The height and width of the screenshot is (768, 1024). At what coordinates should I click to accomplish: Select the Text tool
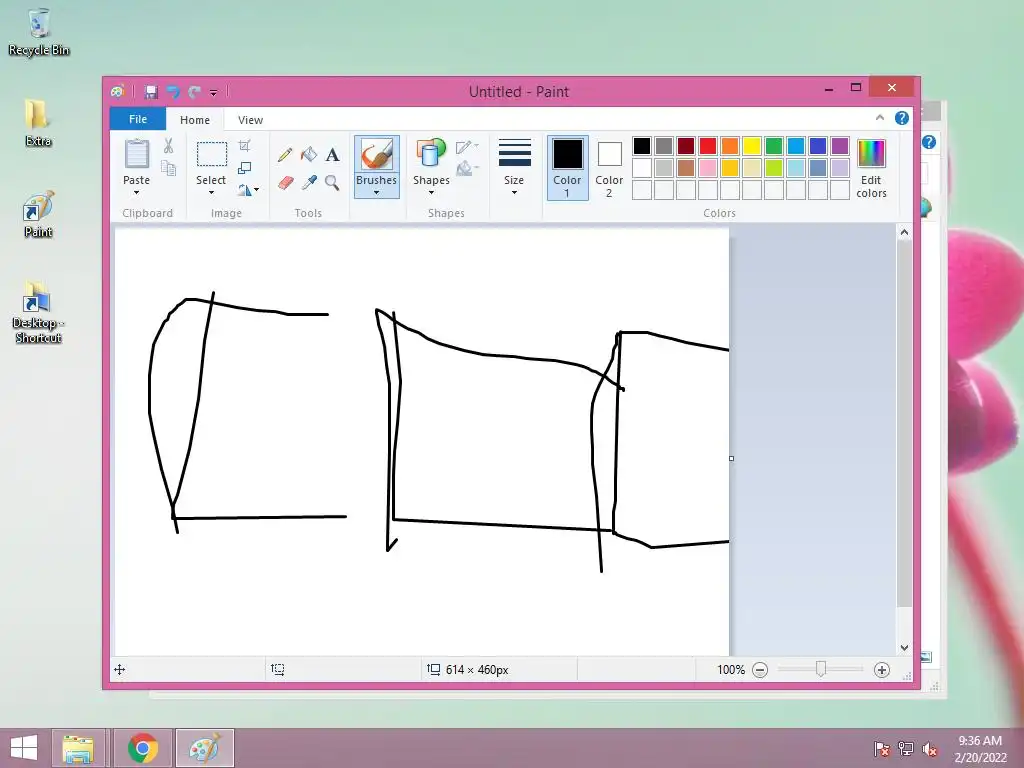(332, 155)
